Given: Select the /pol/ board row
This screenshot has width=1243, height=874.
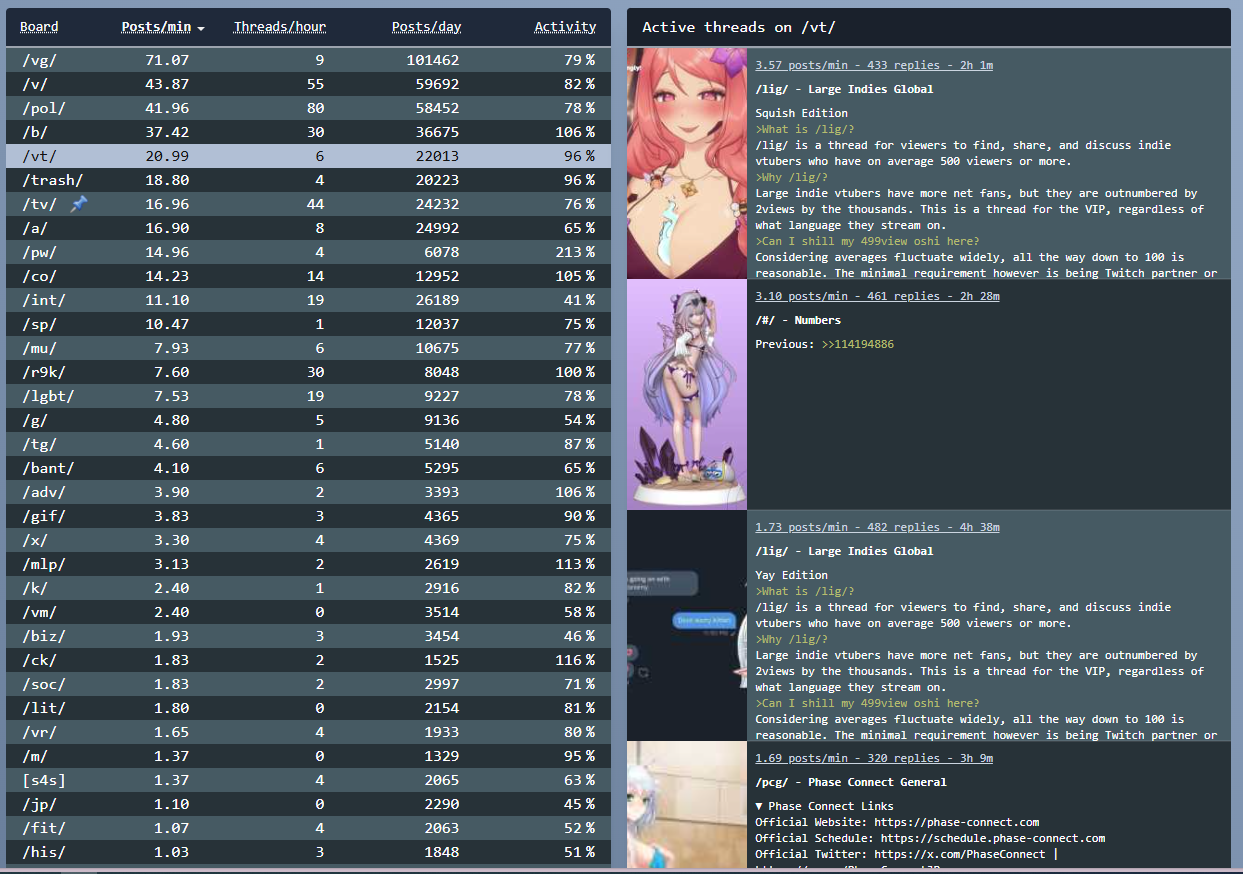Looking at the screenshot, I should click(308, 108).
